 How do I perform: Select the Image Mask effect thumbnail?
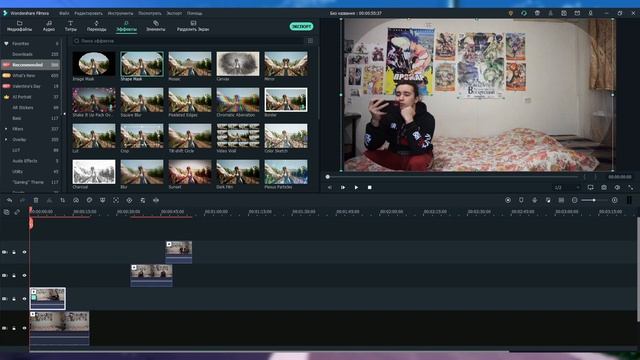(94, 64)
